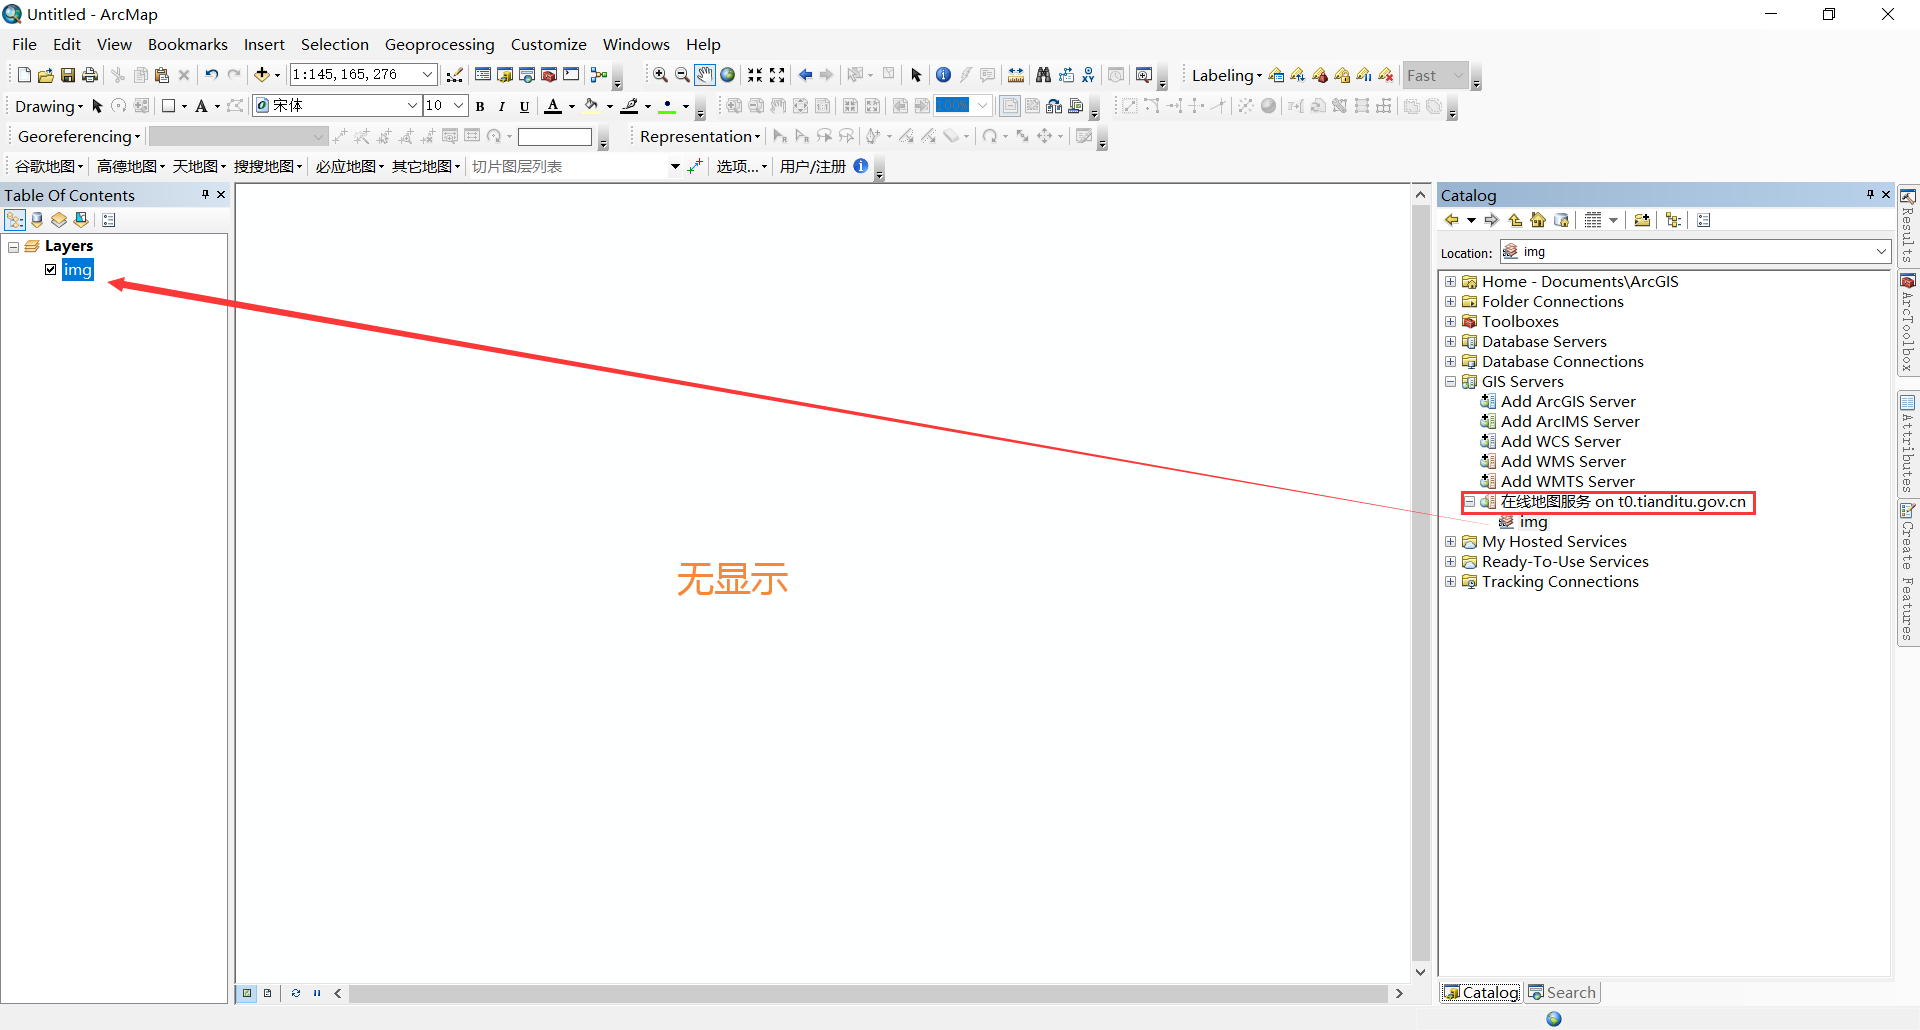
Task: Click the Home folder icon in Catalog toolbar
Action: (x=1537, y=220)
